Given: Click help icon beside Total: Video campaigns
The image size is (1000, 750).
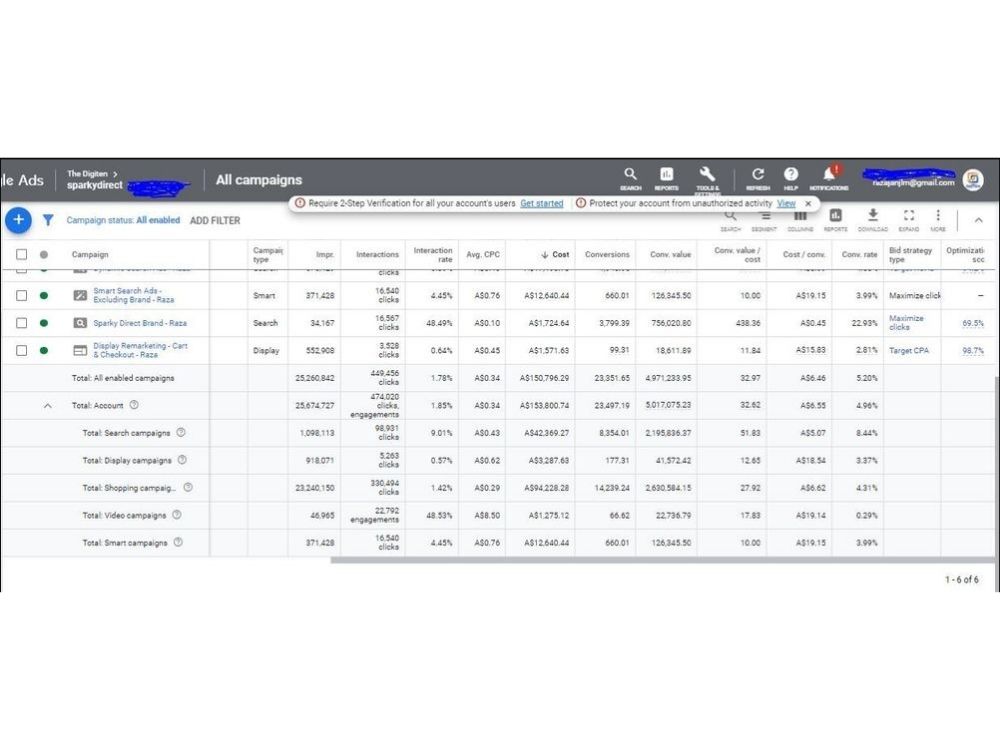Looking at the screenshot, I should coord(177,515).
